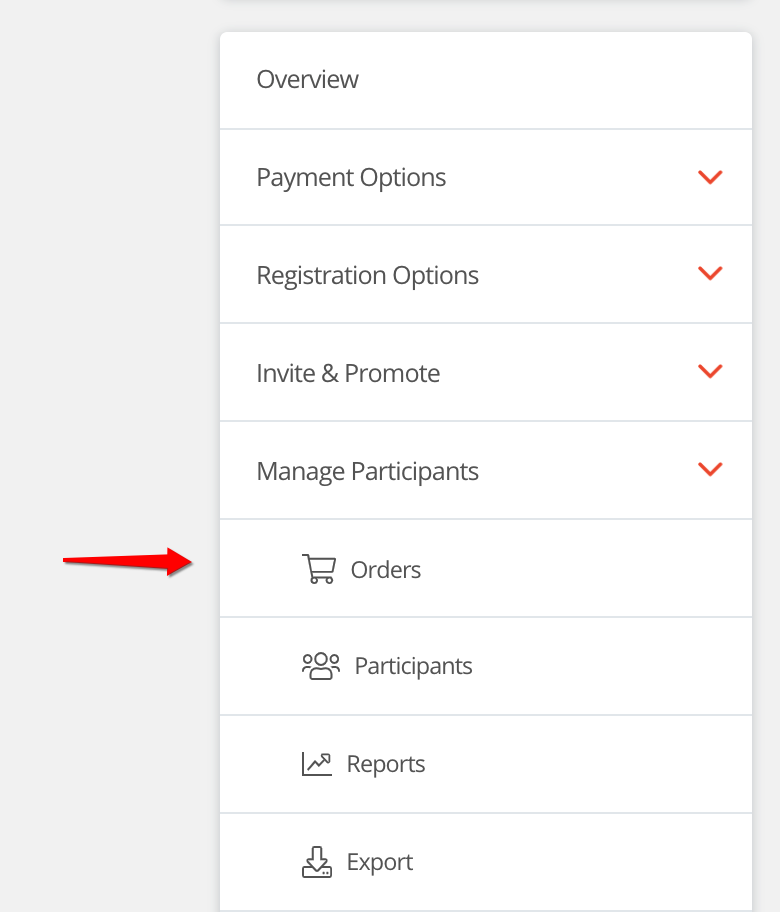Collapse Manage Participants via its chevron
The height and width of the screenshot is (912, 780).
tap(710, 469)
